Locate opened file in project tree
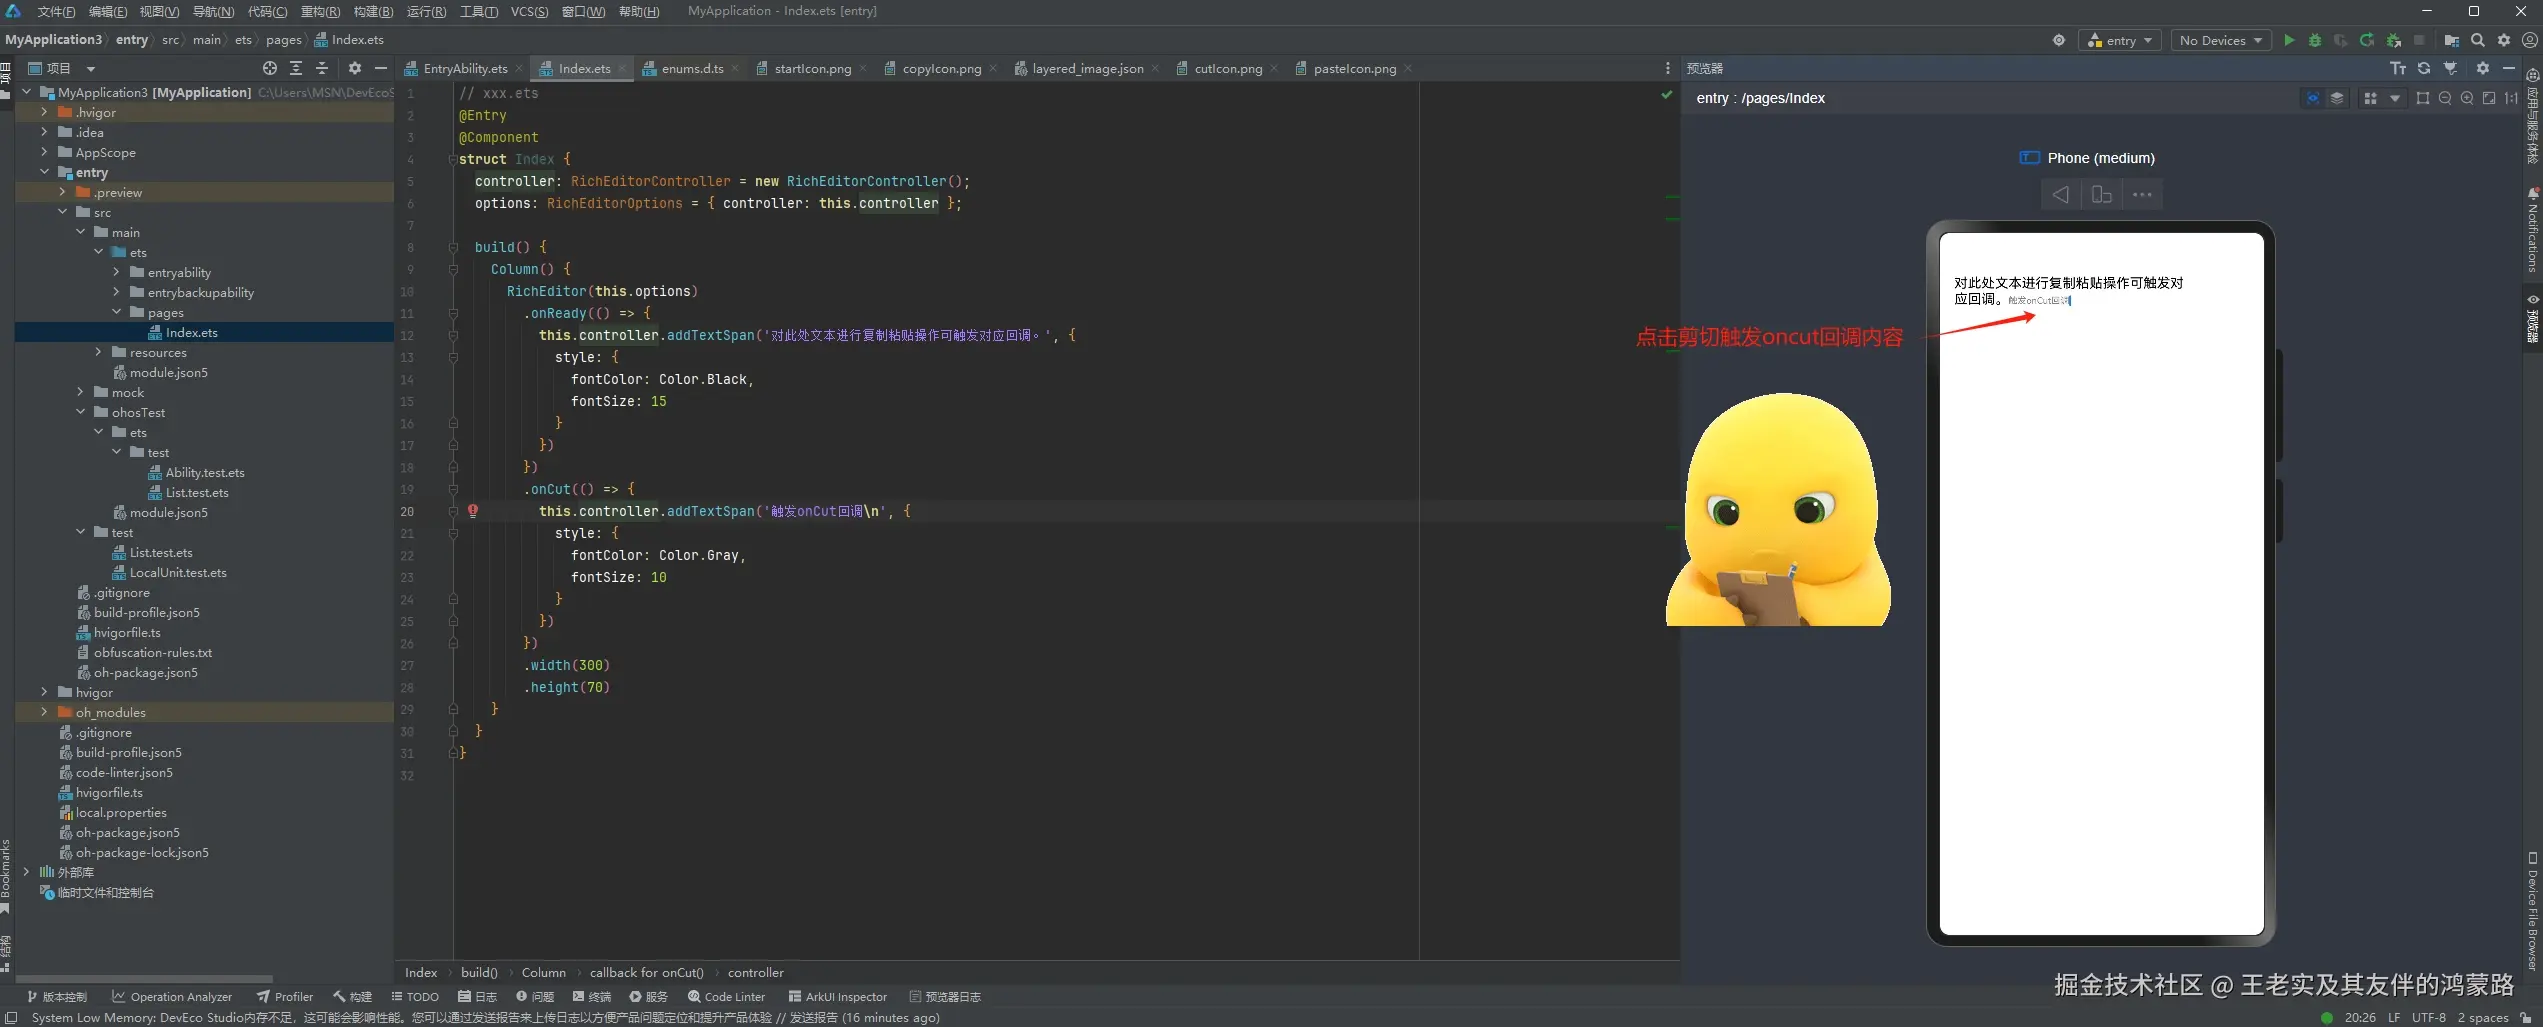2543x1027 pixels. pos(269,68)
